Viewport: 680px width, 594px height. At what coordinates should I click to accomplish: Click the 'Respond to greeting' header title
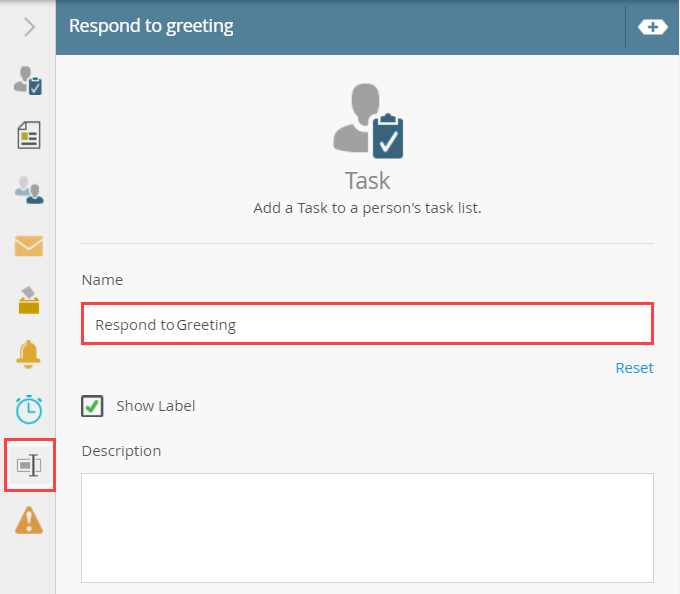click(x=151, y=26)
